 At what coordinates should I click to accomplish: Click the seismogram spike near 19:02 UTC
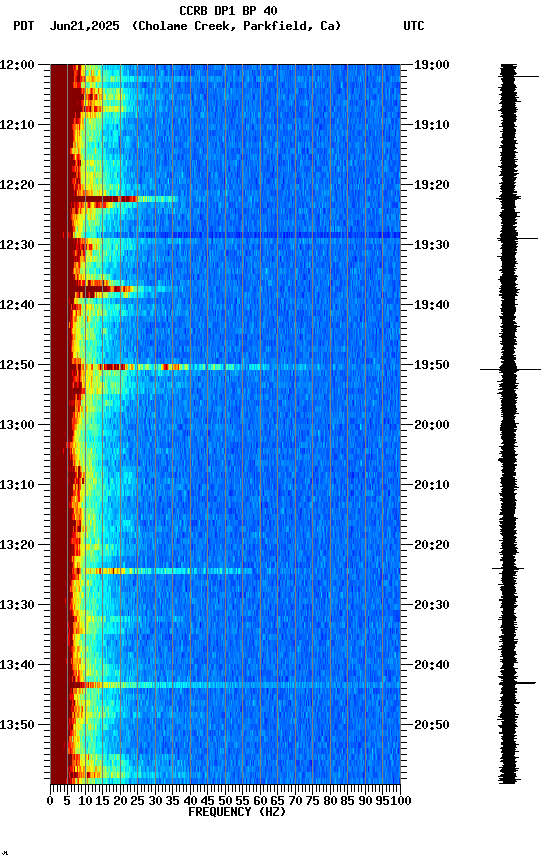point(520,77)
